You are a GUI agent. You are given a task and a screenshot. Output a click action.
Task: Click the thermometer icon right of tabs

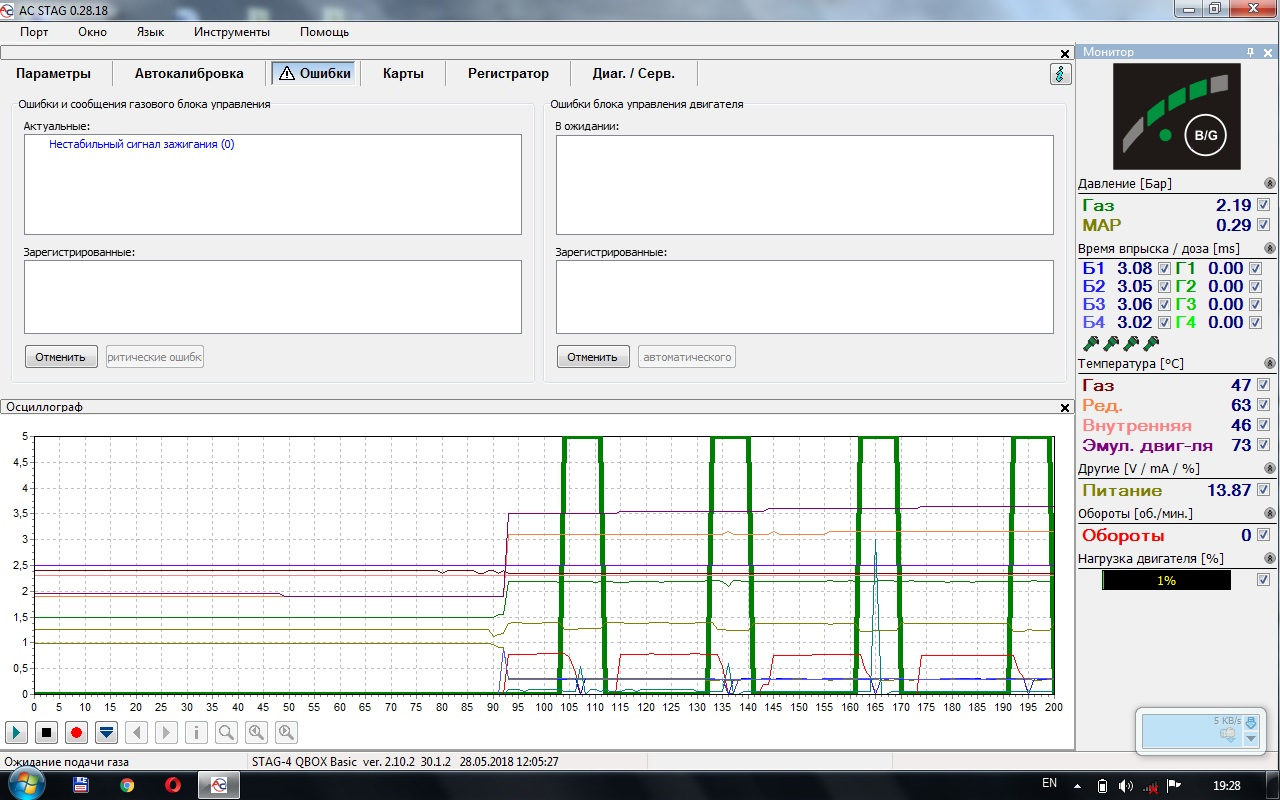tap(1060, 74)
